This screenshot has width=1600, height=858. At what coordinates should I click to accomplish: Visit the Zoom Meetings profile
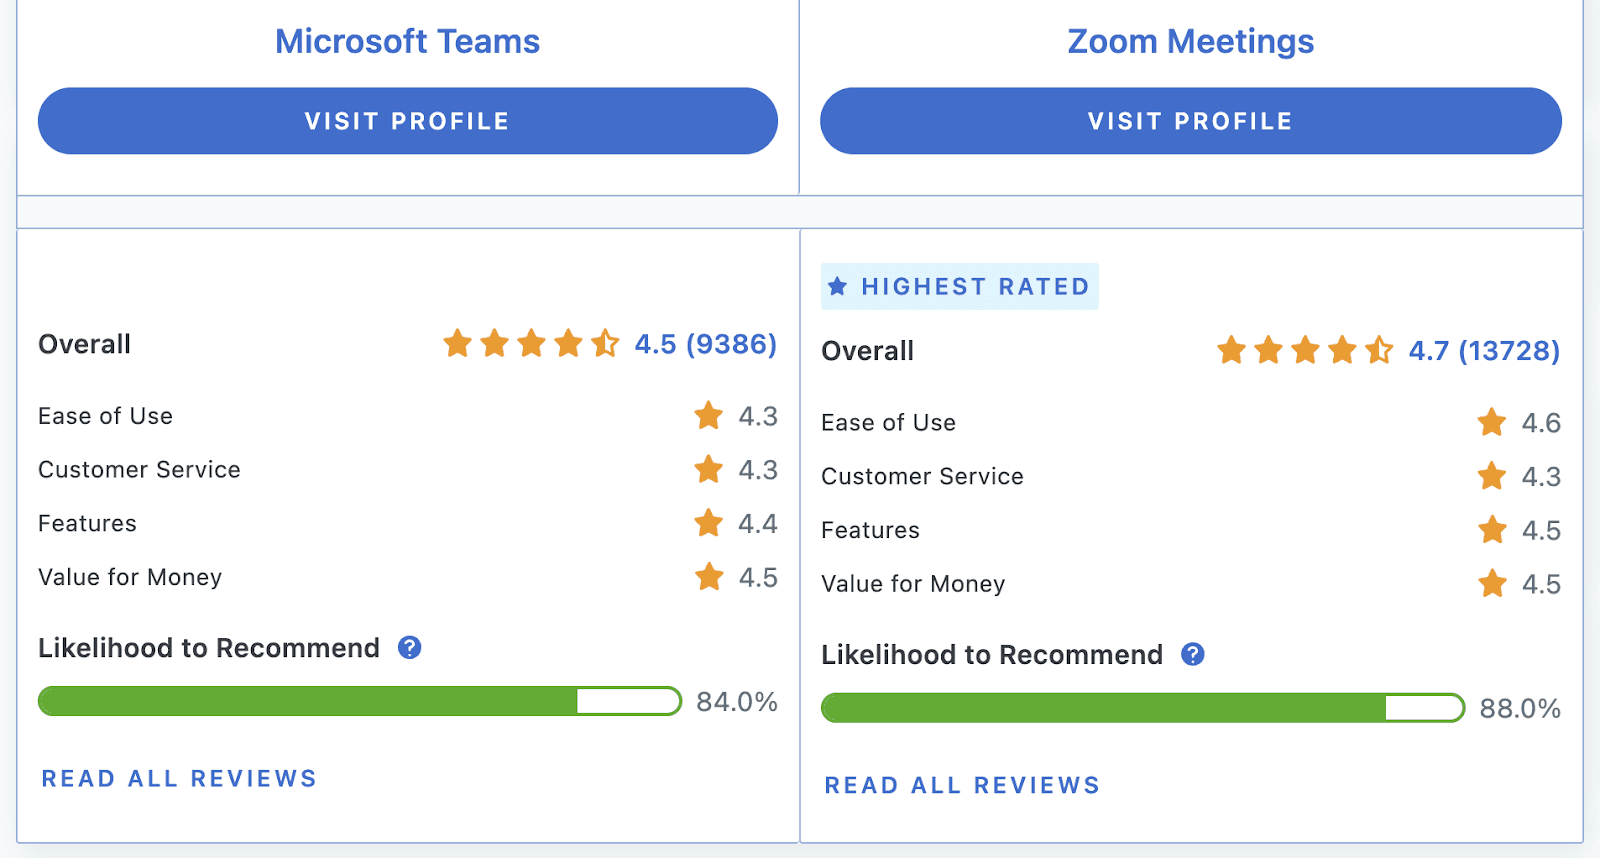[x=1190, y=121]
